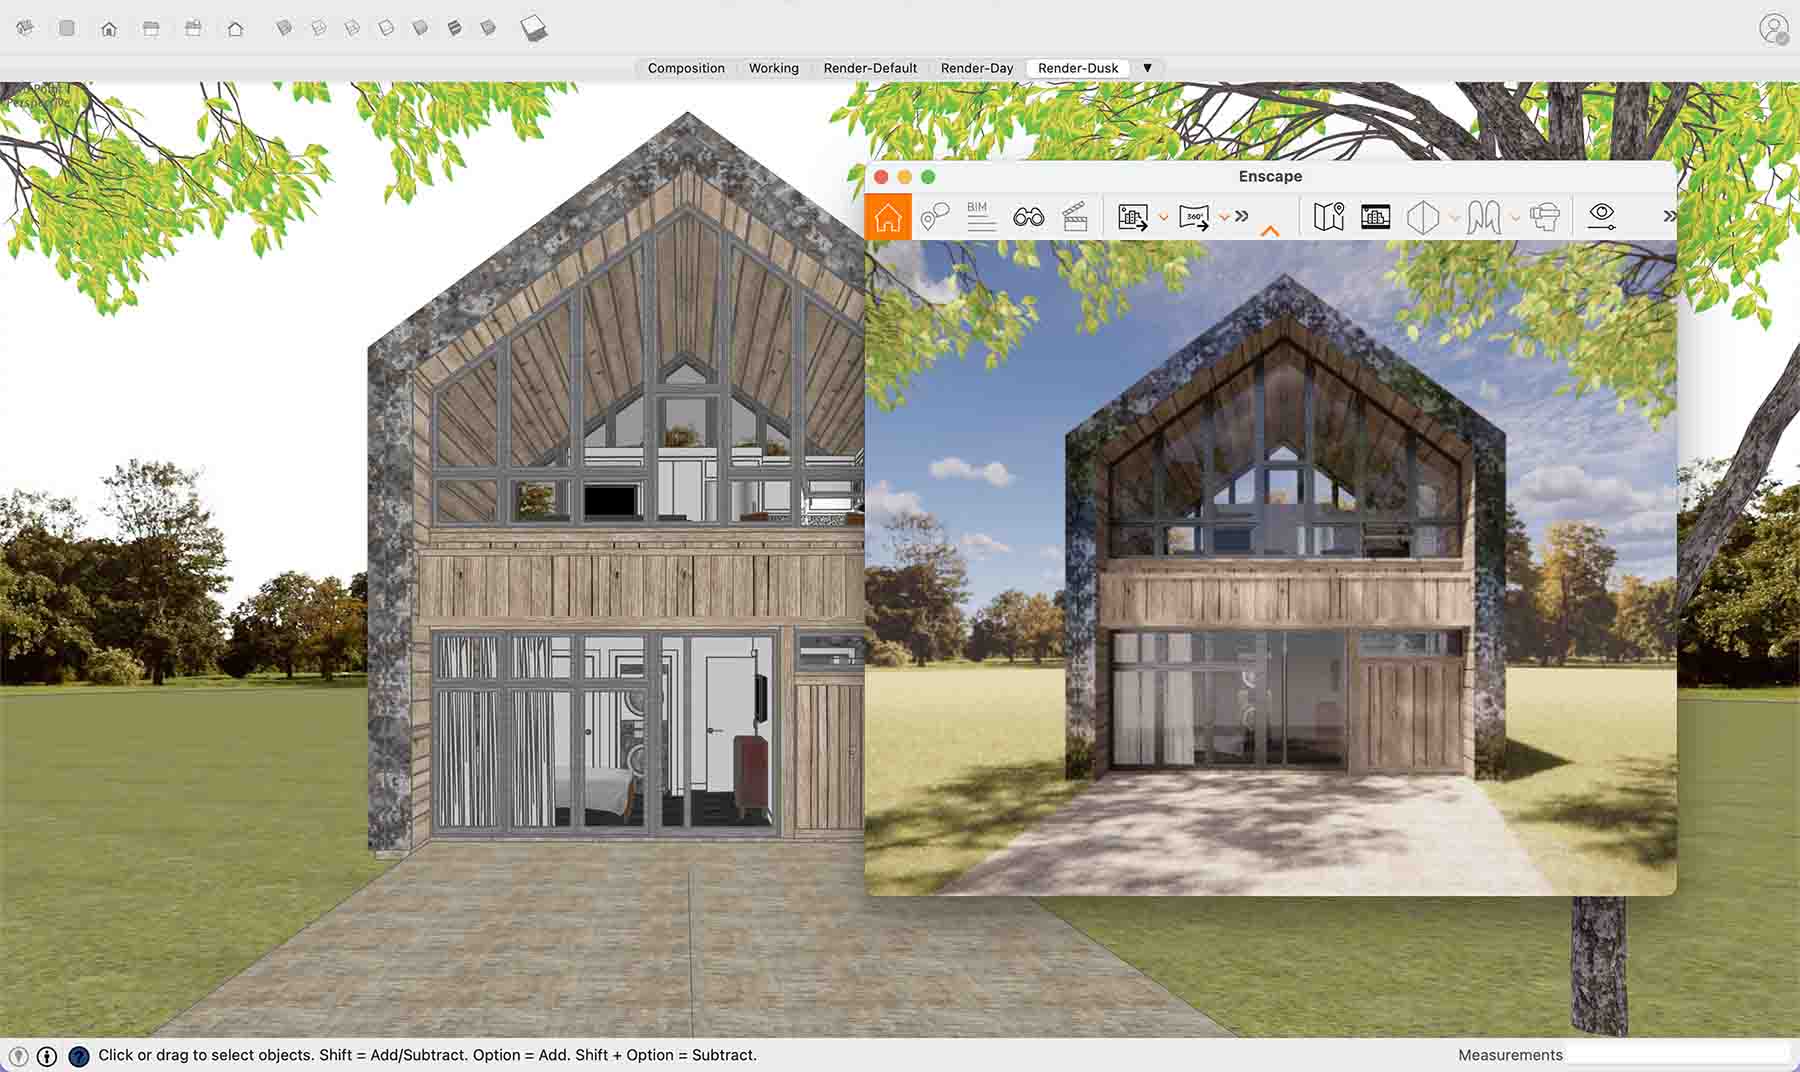Select the binoculars view tool
Screen dimensions: 1800x1072
click(x=1029, y=216)
